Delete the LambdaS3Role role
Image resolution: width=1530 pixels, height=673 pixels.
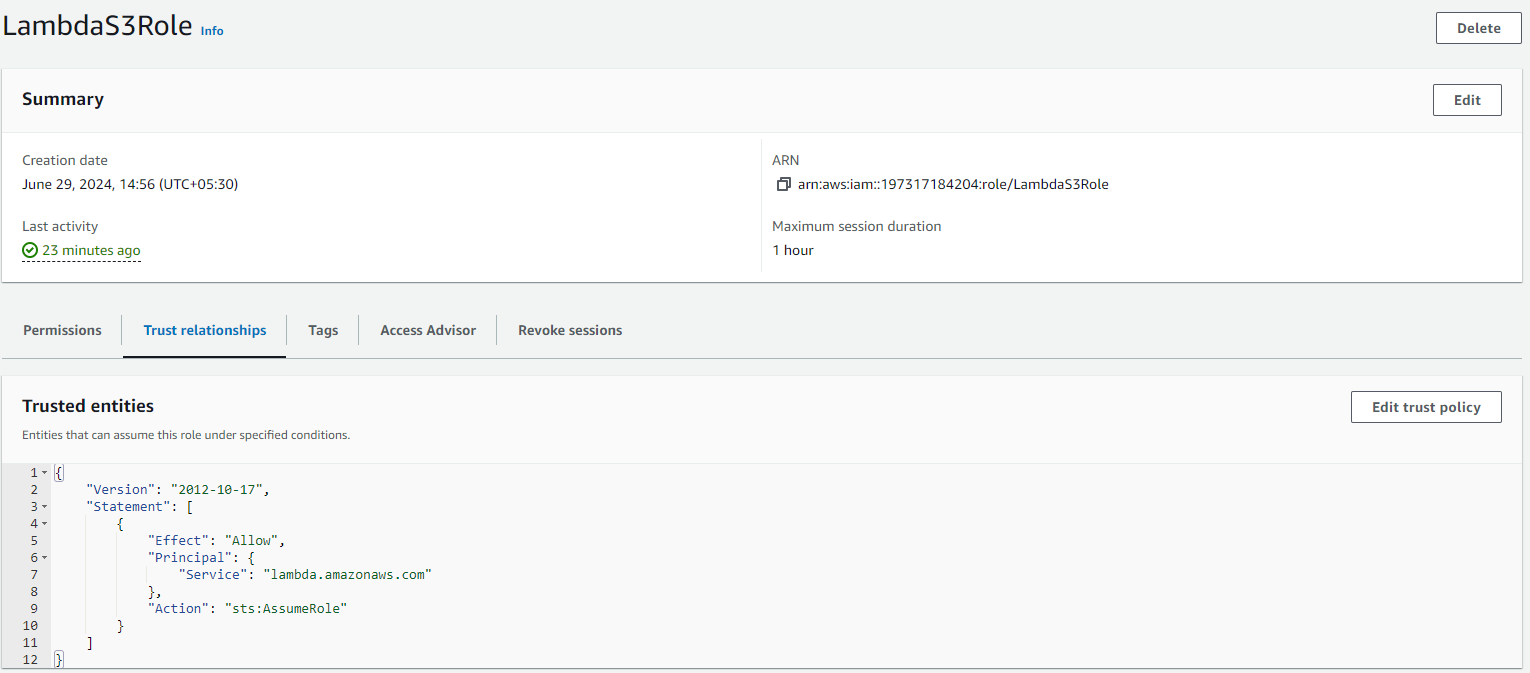pyautogui.click(x=1478, y=27)
